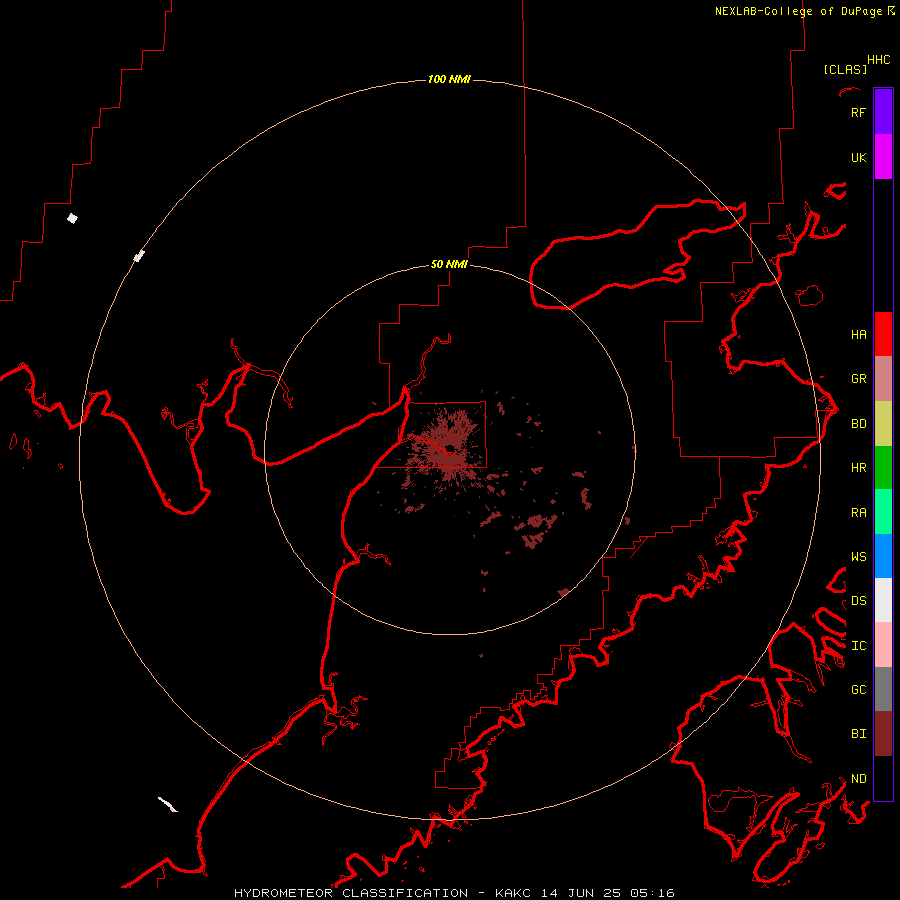
Task: Click the WS legend label
Action: coord(858,557)
